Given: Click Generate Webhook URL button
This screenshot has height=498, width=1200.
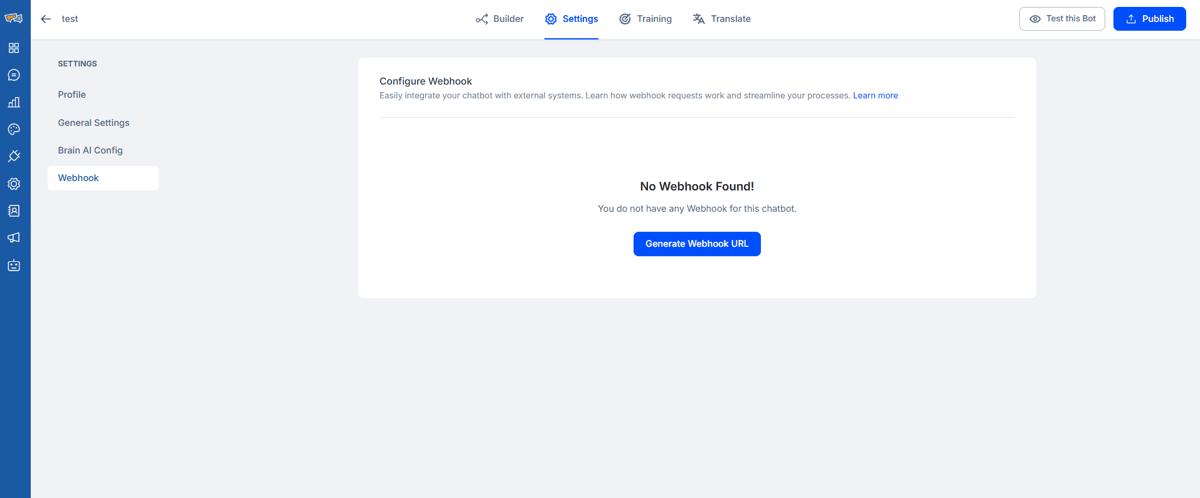Looking at the screenshot, I should pos(697,244).
